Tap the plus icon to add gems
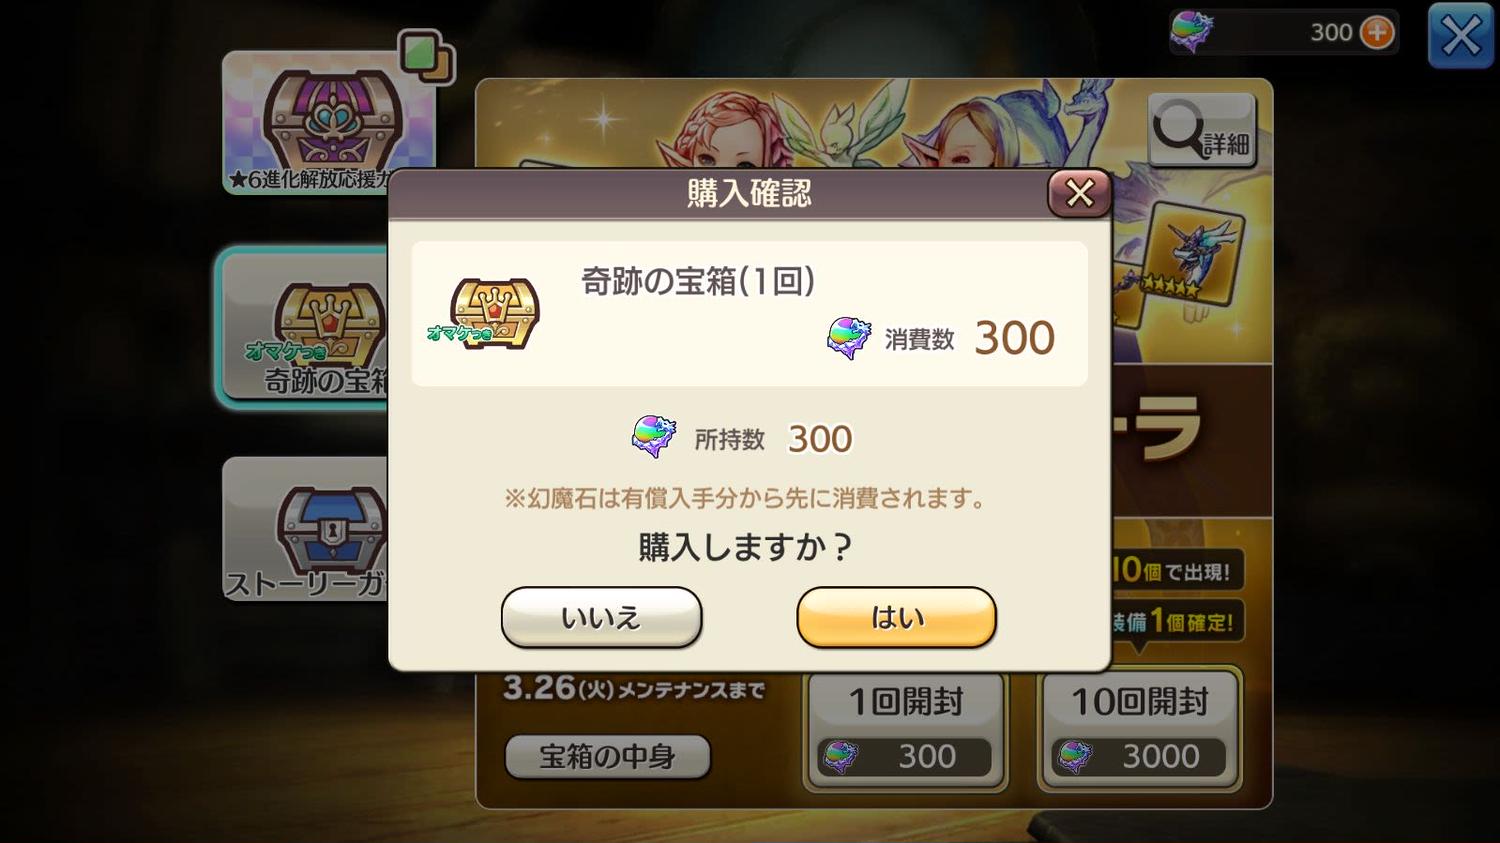Screen dimensions: 1500x843 [1377, 32]
